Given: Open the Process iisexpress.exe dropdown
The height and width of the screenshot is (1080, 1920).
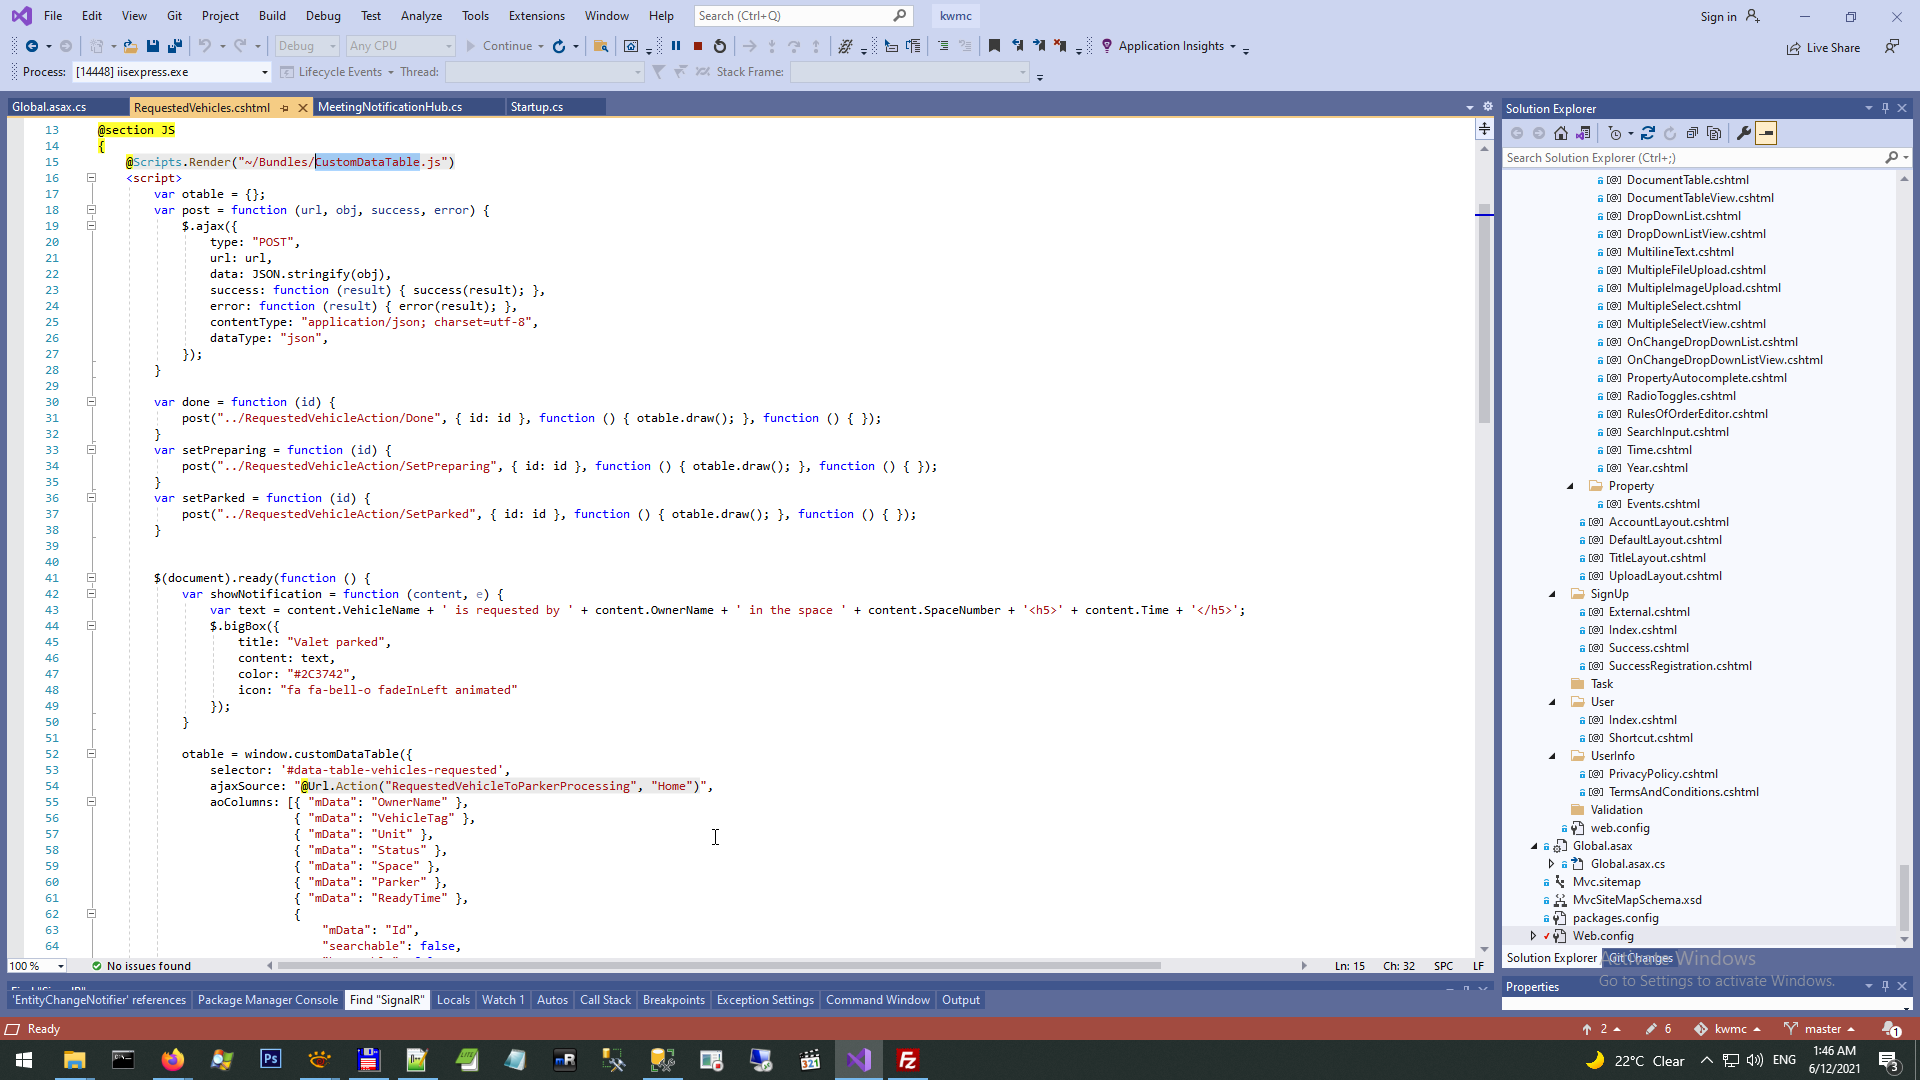Looking at the screenshot, I should [x=265, y=72].
